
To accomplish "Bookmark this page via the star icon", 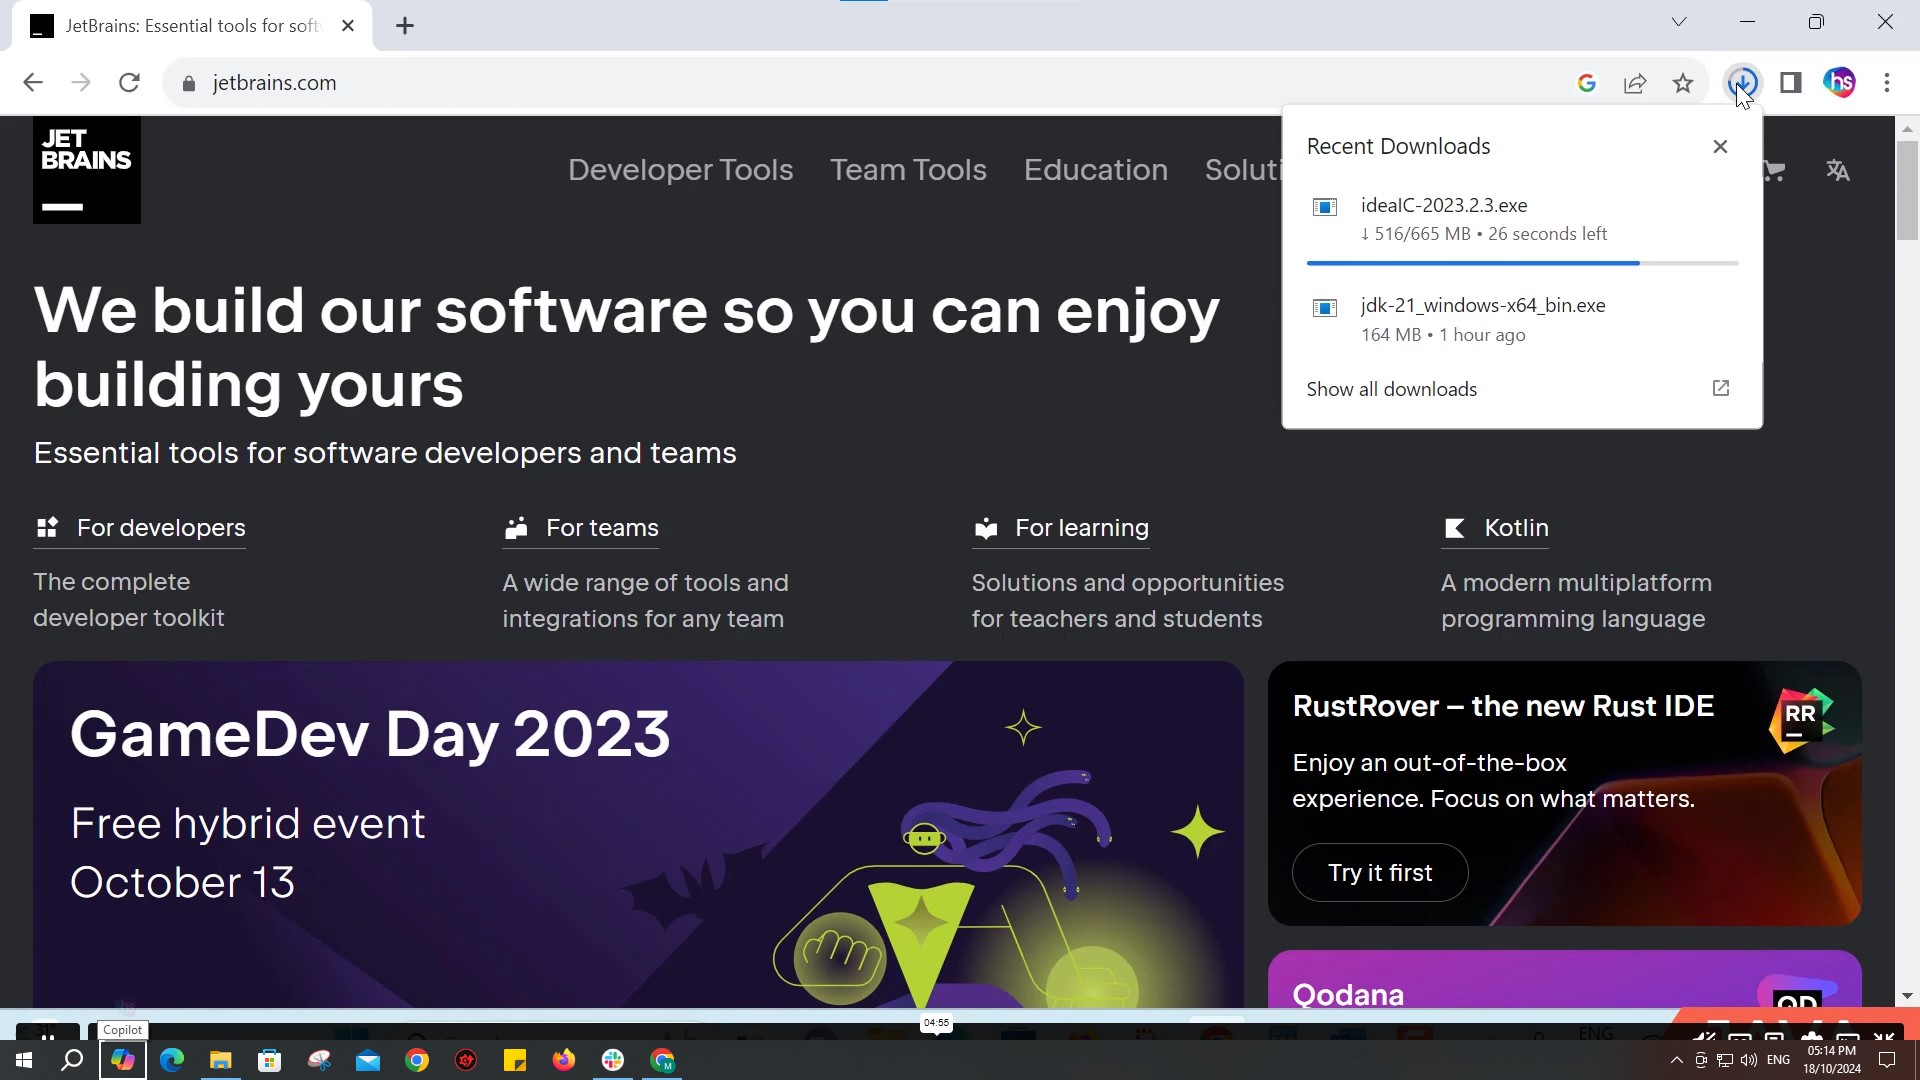I will tap(1684, 82).
